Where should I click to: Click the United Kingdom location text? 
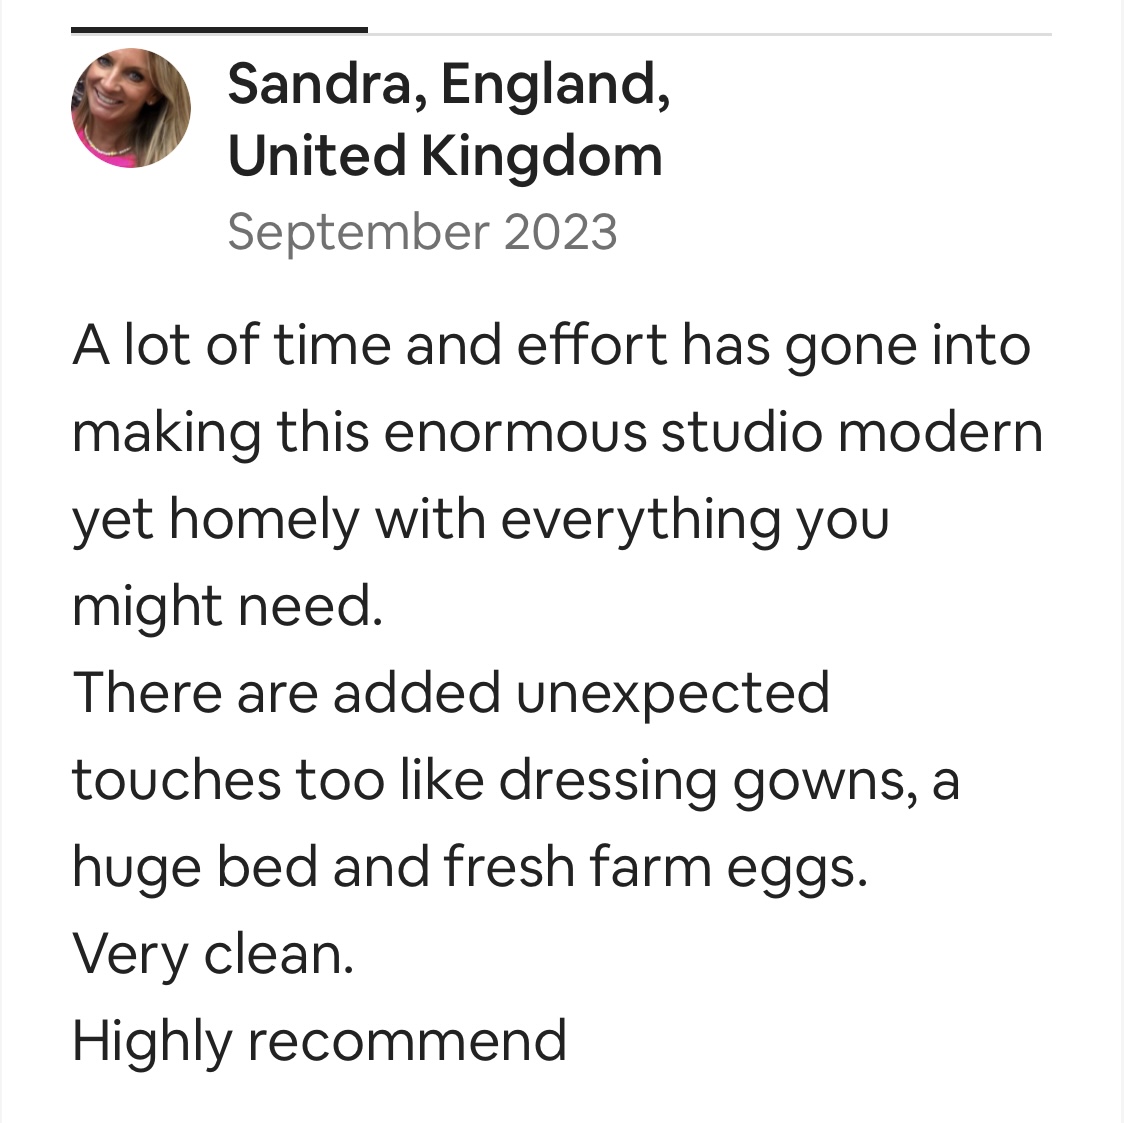445,156
